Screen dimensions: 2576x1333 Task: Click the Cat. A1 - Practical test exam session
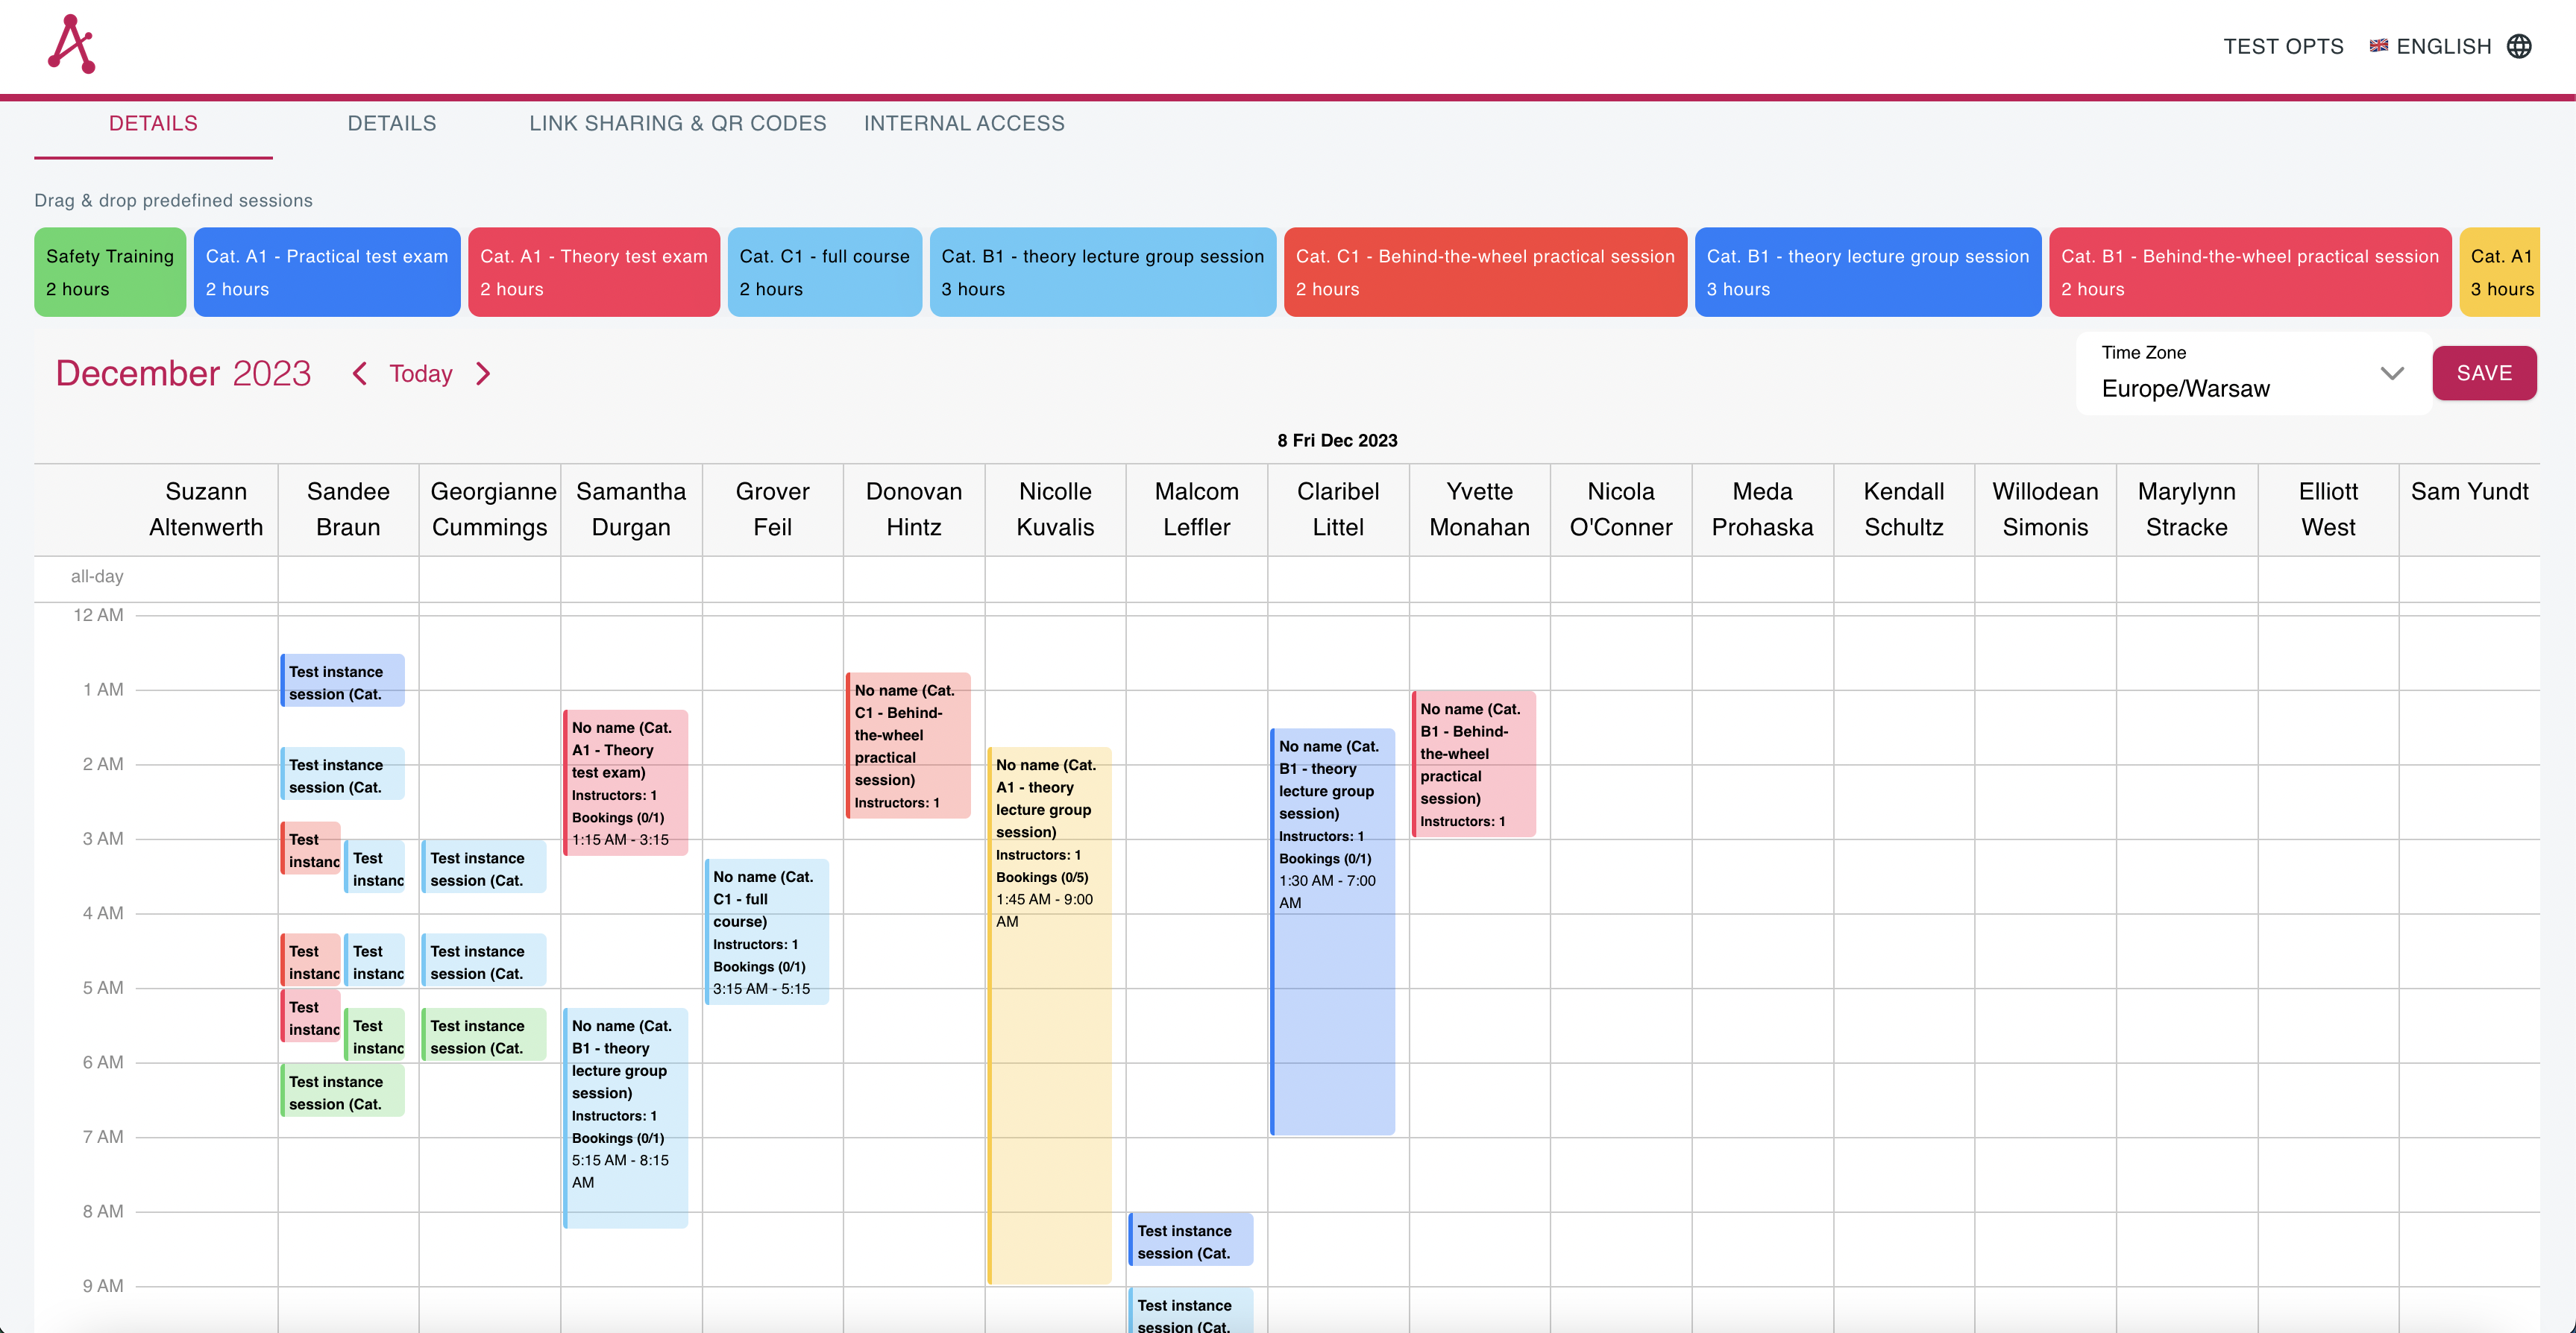tap(327, 271)
